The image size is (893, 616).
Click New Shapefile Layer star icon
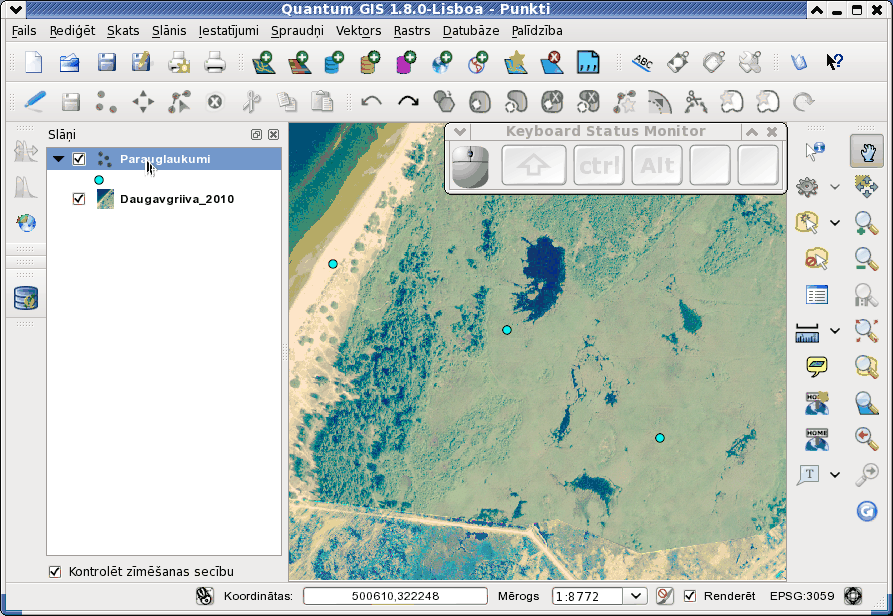pyautogui.click(x=515, y=62)
